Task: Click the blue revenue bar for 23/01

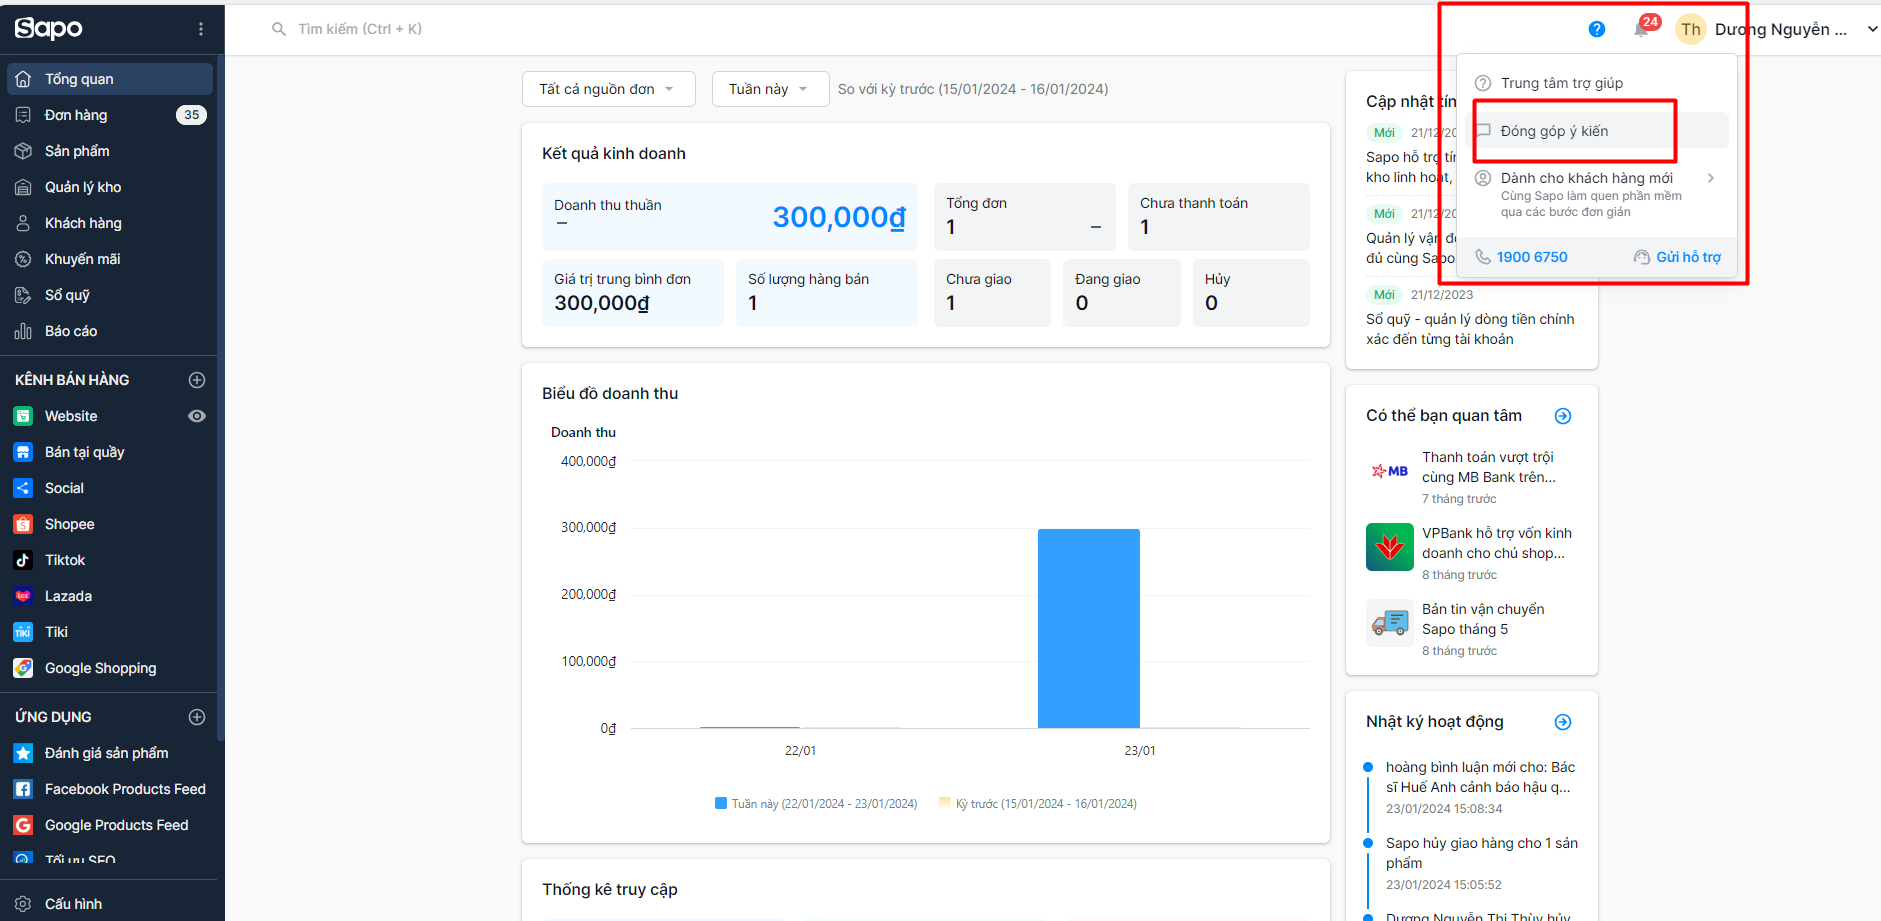Action: tap(1089, 628)
